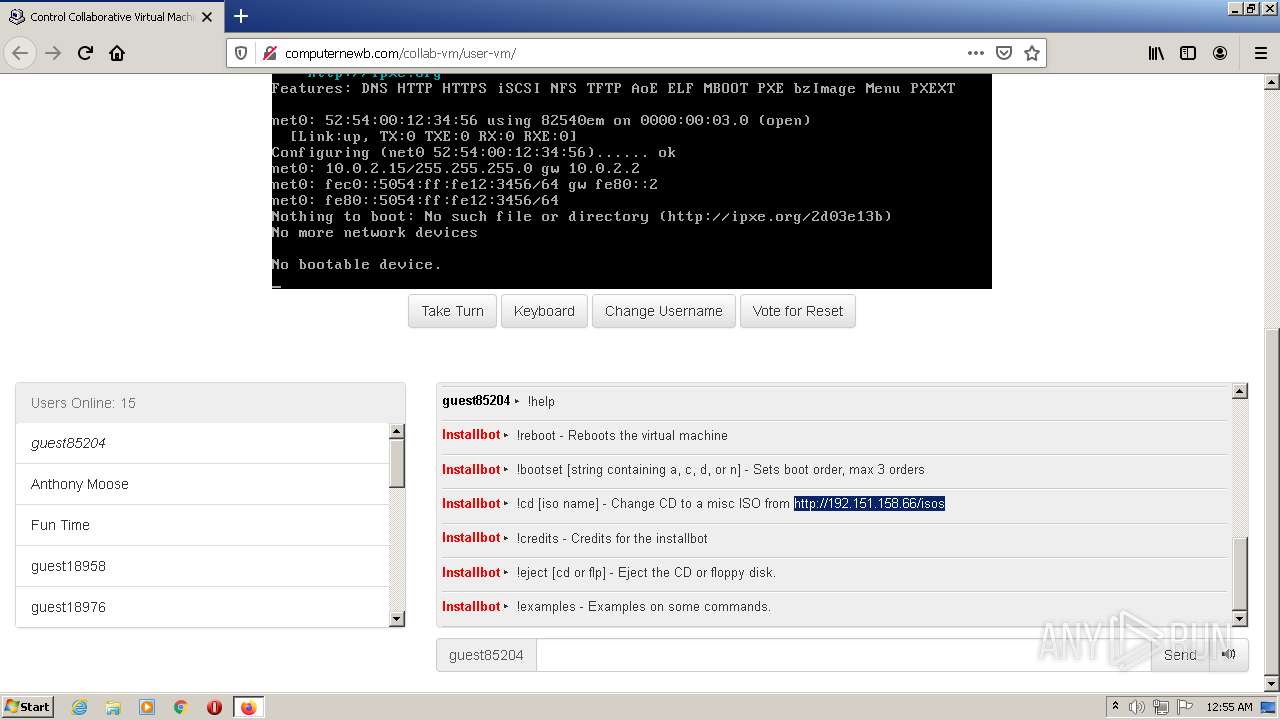Show hidden system tray icons
Screen dimensions: 1280x720
tap(1115, 707)
